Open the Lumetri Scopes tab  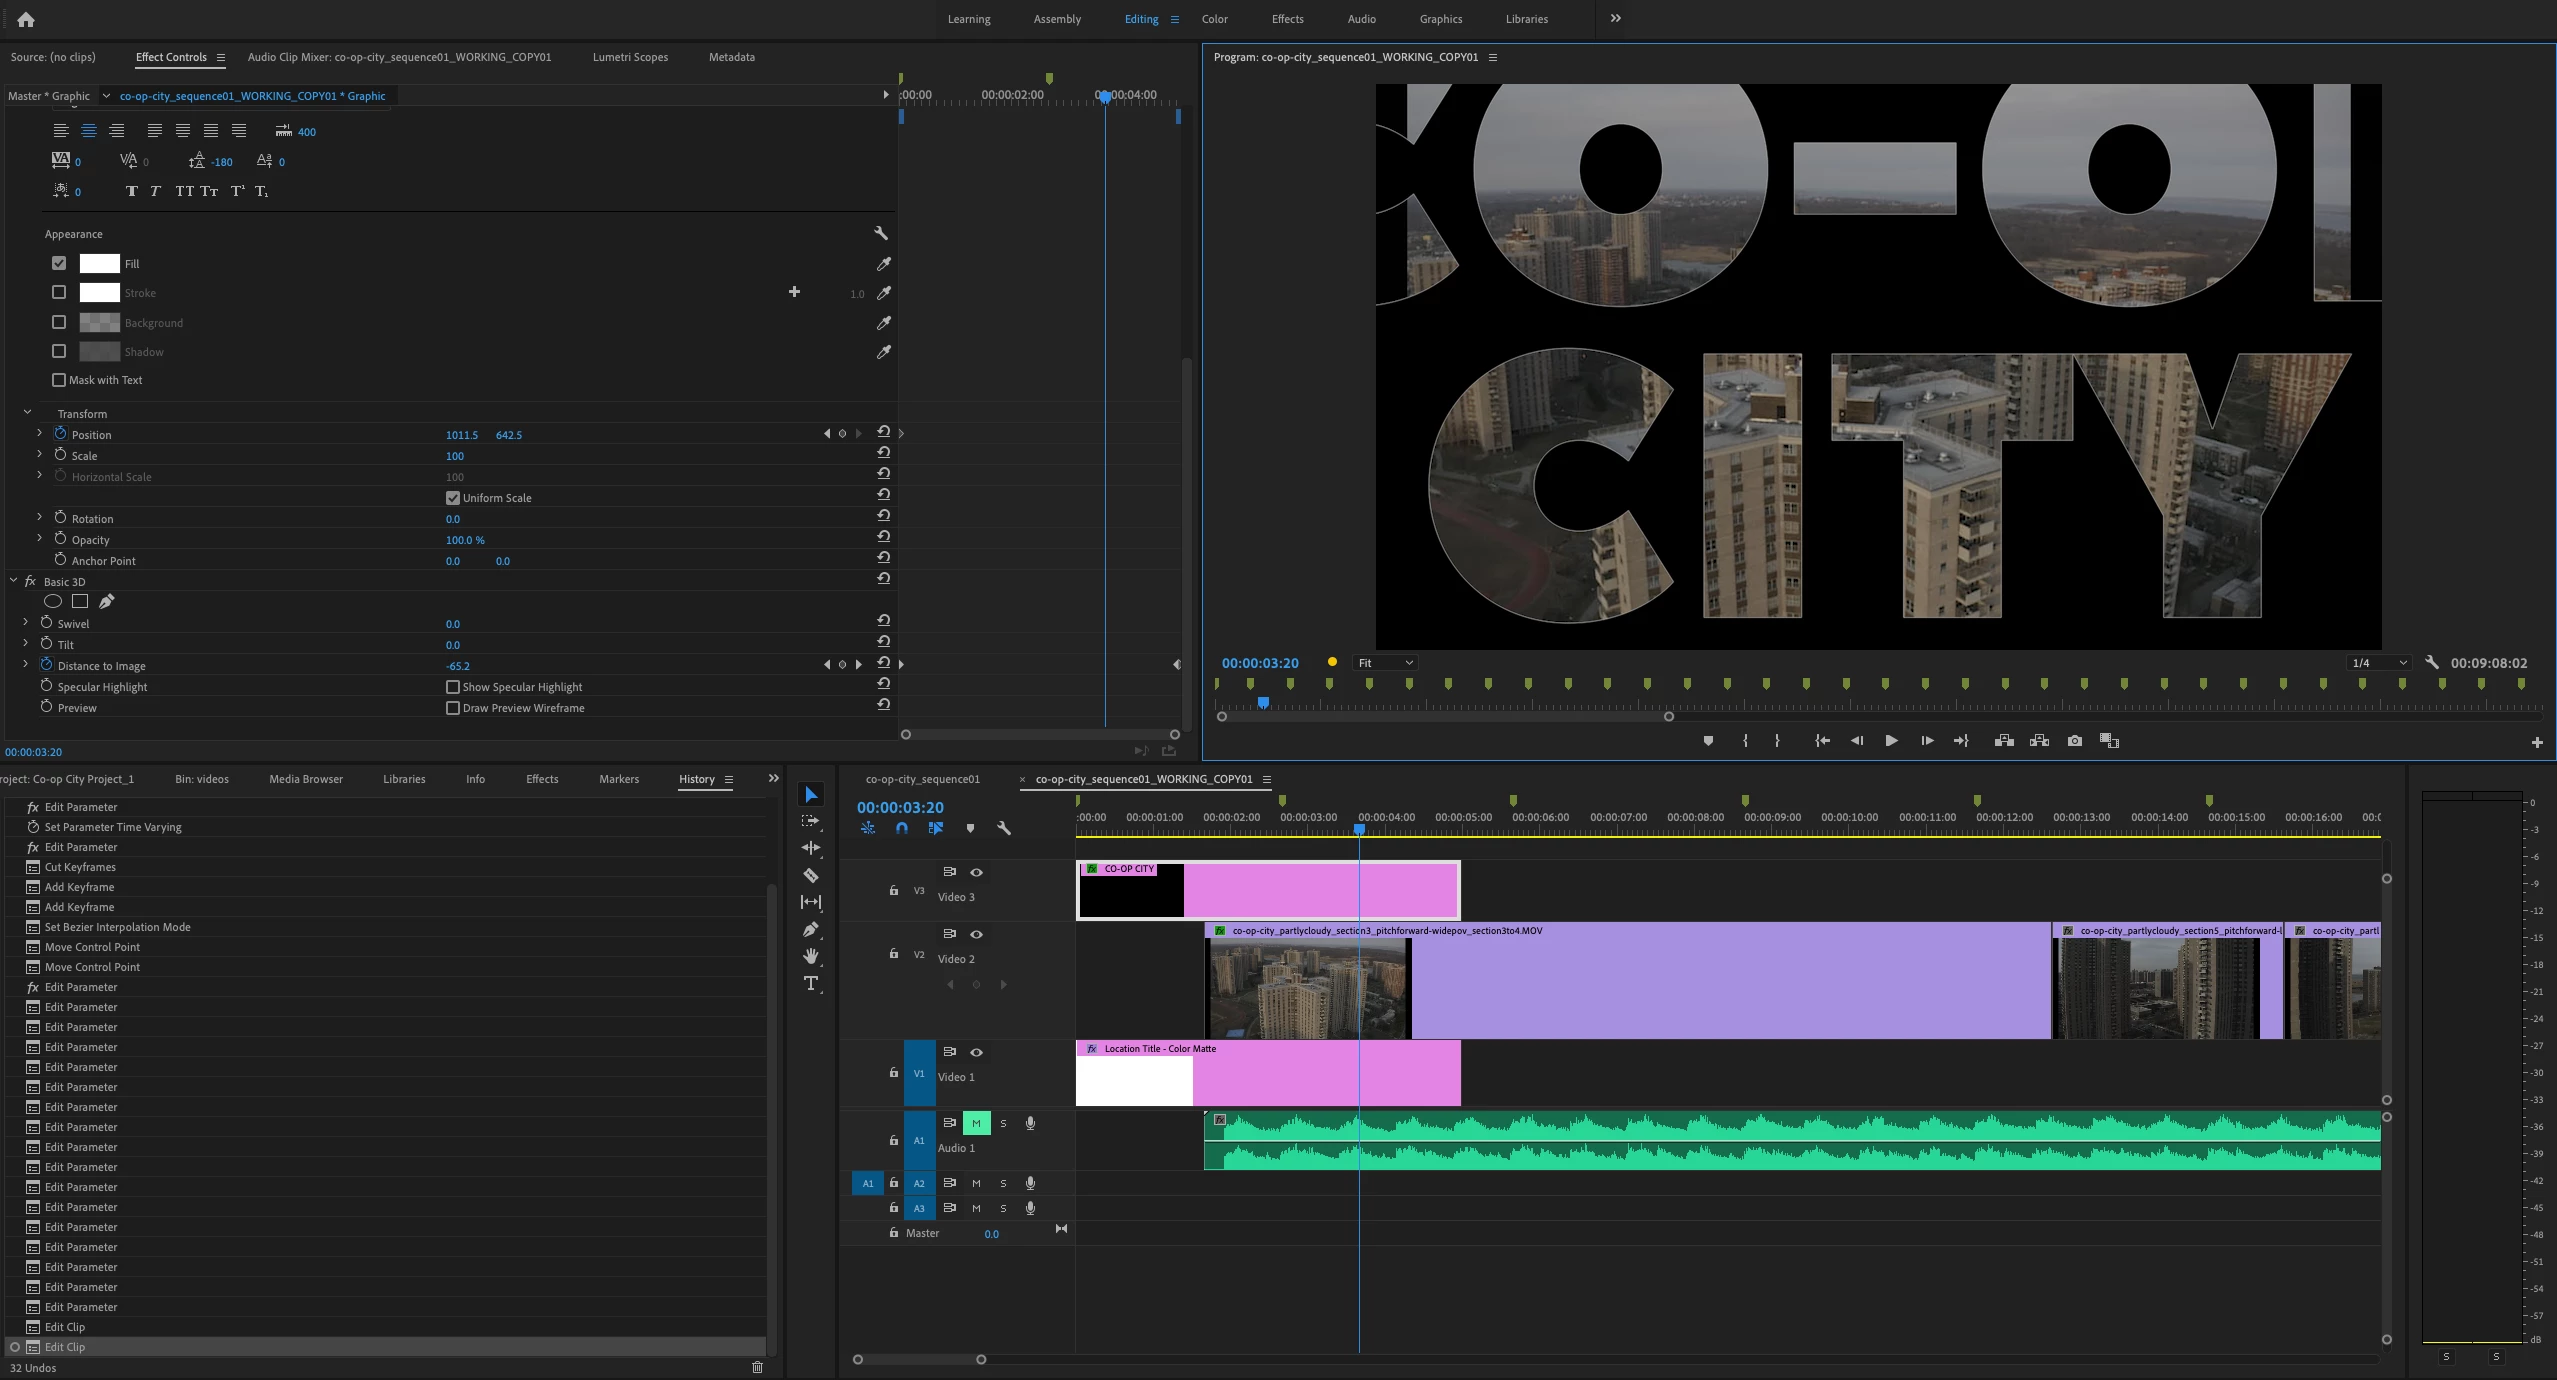630,57
